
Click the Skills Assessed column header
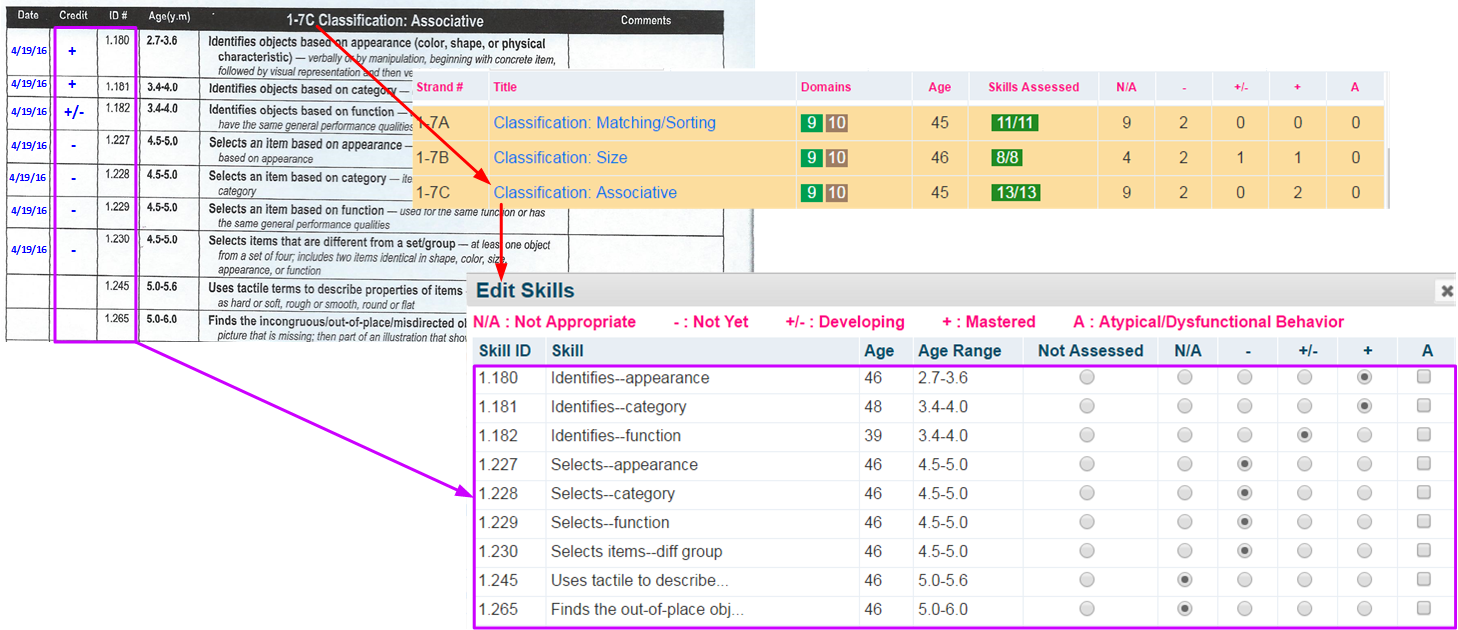tap(1034, 87)
